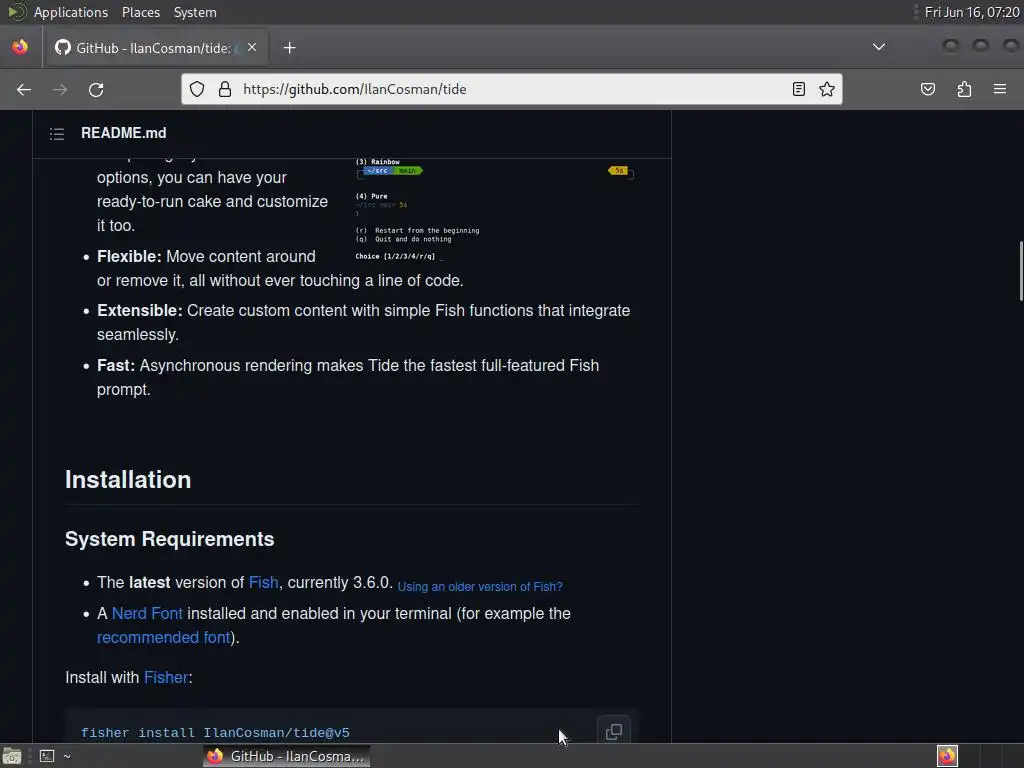Screen dimensions: 1024x768
Task: Open the Fisher link
Action: [166, 678]
